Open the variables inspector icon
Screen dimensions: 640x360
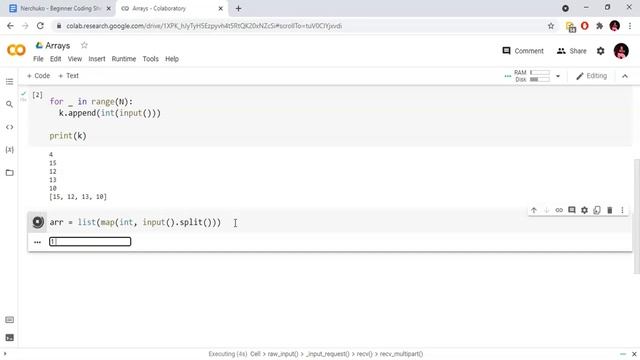(x=9, y=150)
